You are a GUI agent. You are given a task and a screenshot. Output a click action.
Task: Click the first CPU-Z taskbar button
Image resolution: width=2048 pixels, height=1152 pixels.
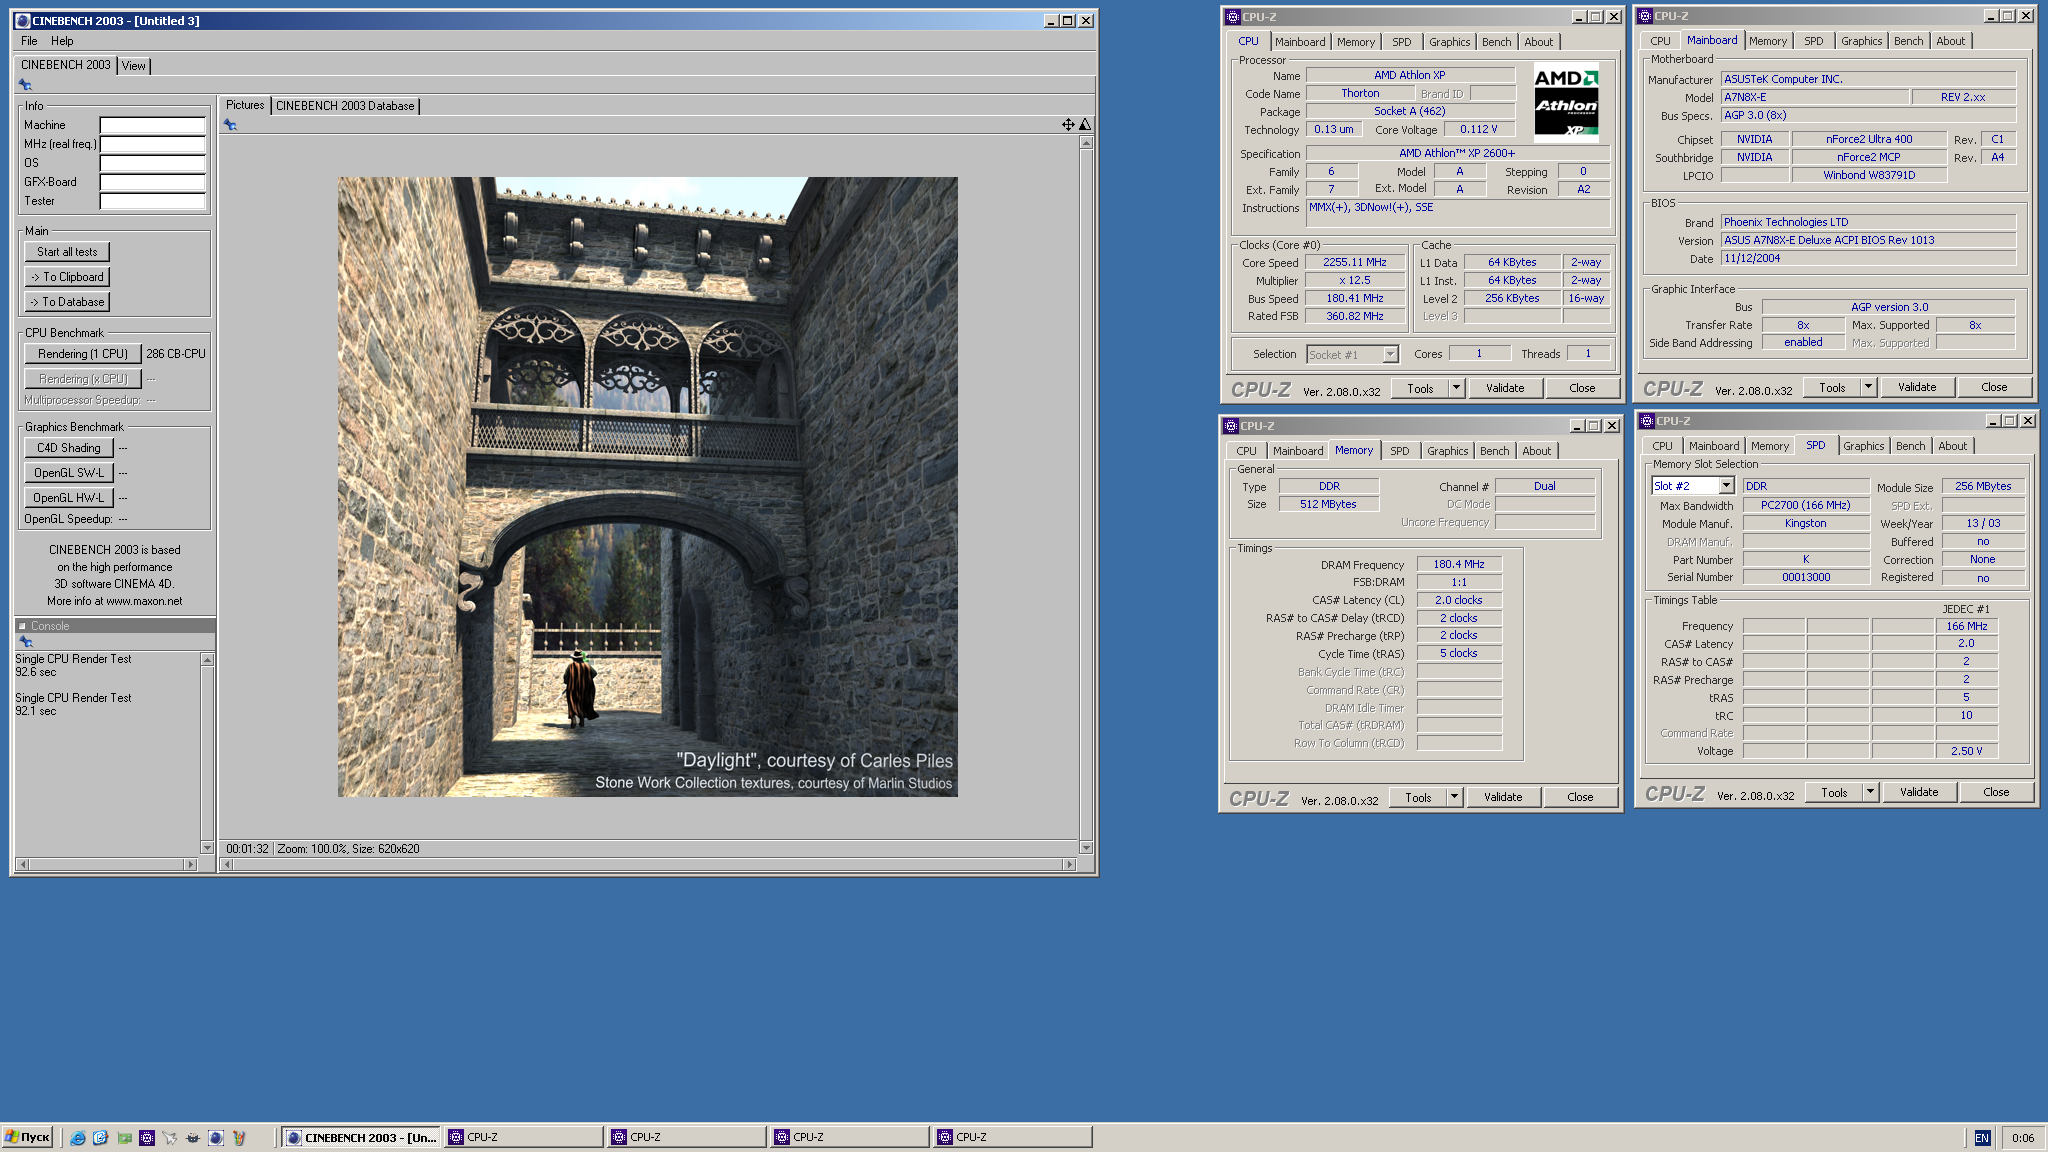524,1137
